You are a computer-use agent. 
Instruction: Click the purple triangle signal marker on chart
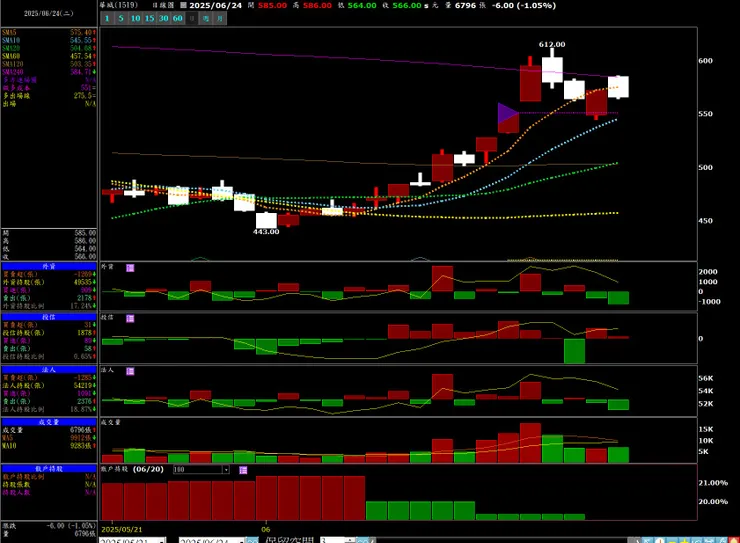pyautogui.click(x=507, y=113)
